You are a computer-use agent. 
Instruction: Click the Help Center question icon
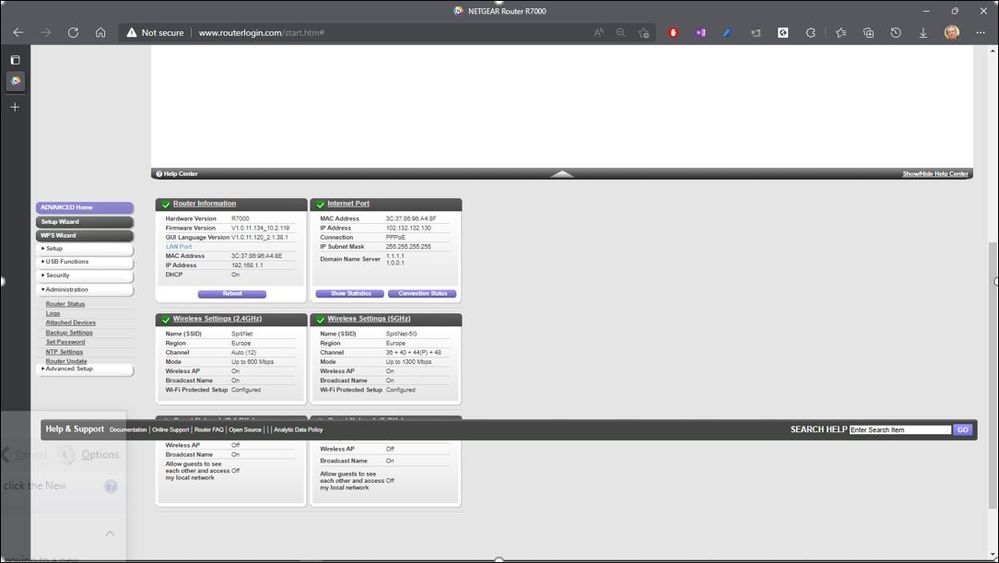pyautogui.click(x=159, y=174)
